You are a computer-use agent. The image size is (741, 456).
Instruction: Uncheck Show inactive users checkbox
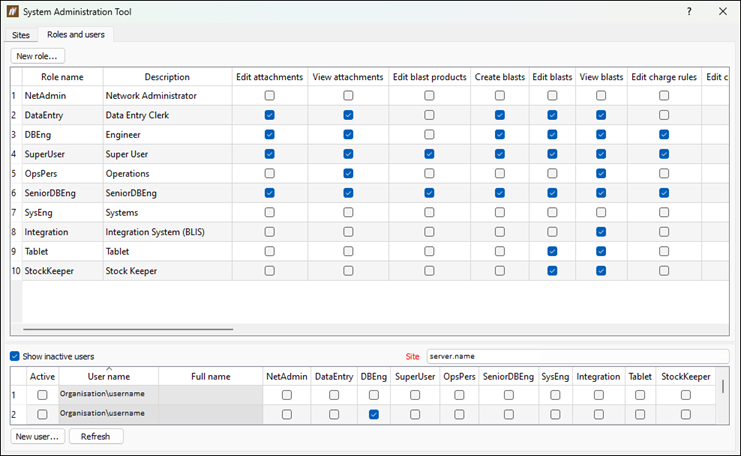pyautogui.click(x=15, y=356)
